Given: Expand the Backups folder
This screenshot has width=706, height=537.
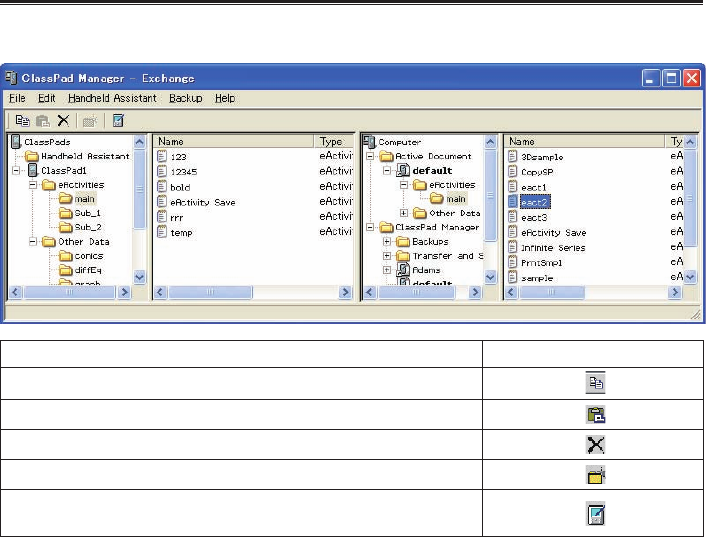Looking at the screenshot, I should 387,242.
